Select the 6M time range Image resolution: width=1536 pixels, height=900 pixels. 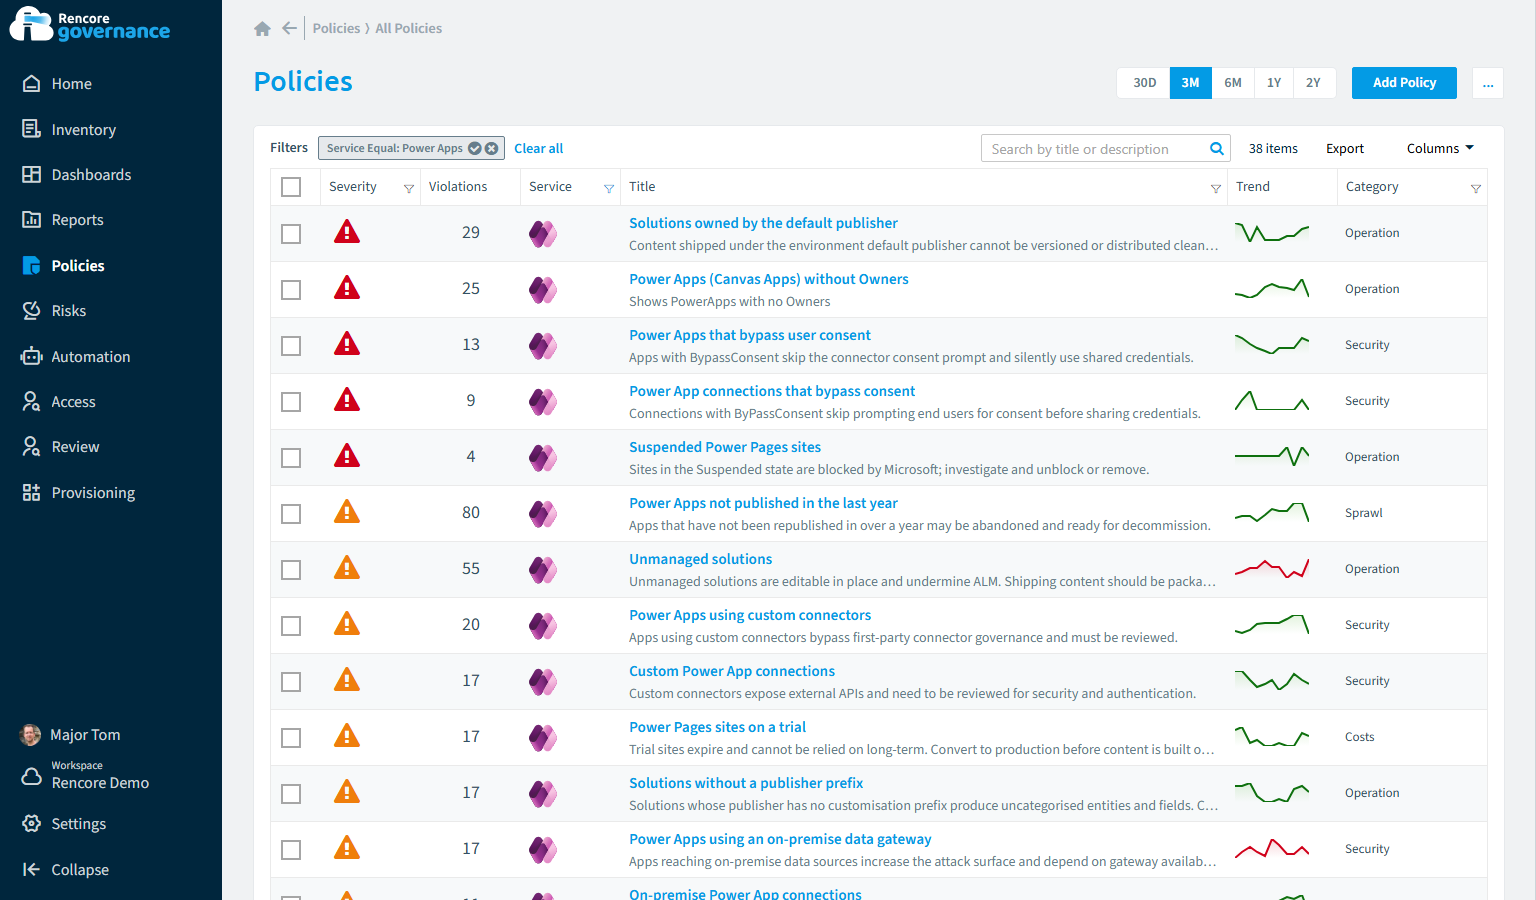point(1233,83)
